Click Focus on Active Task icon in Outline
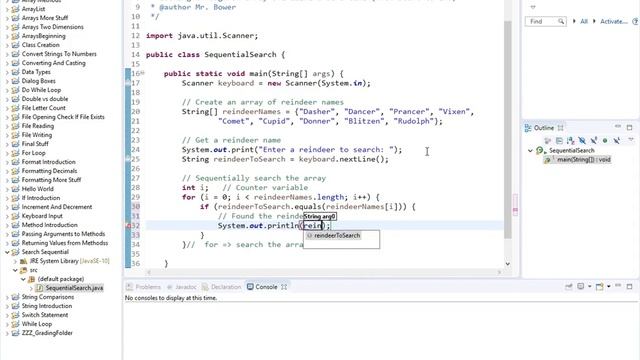The image size is (640, 360). tap(548, 141)
